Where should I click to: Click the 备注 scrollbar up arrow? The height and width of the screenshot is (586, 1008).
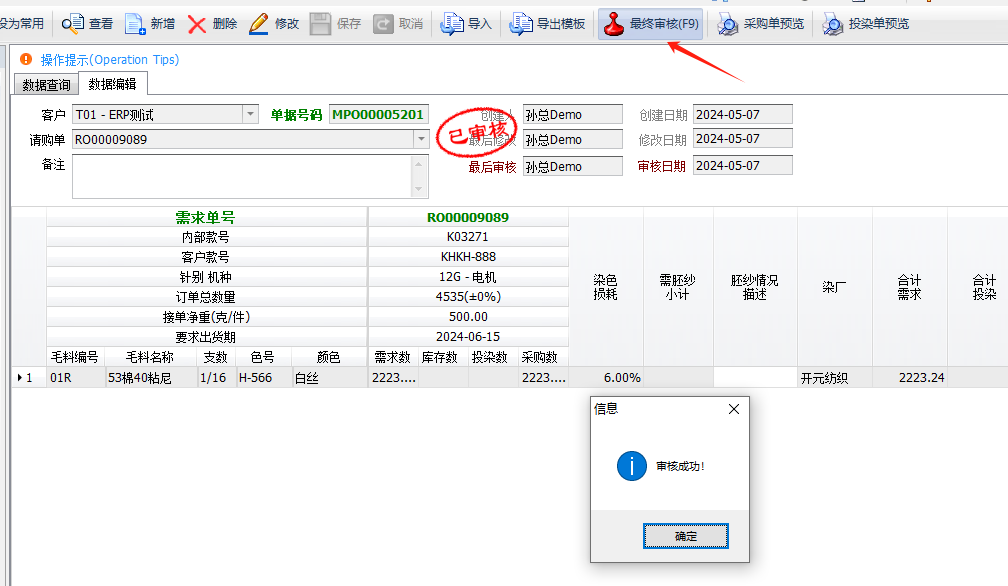(419, 164)
